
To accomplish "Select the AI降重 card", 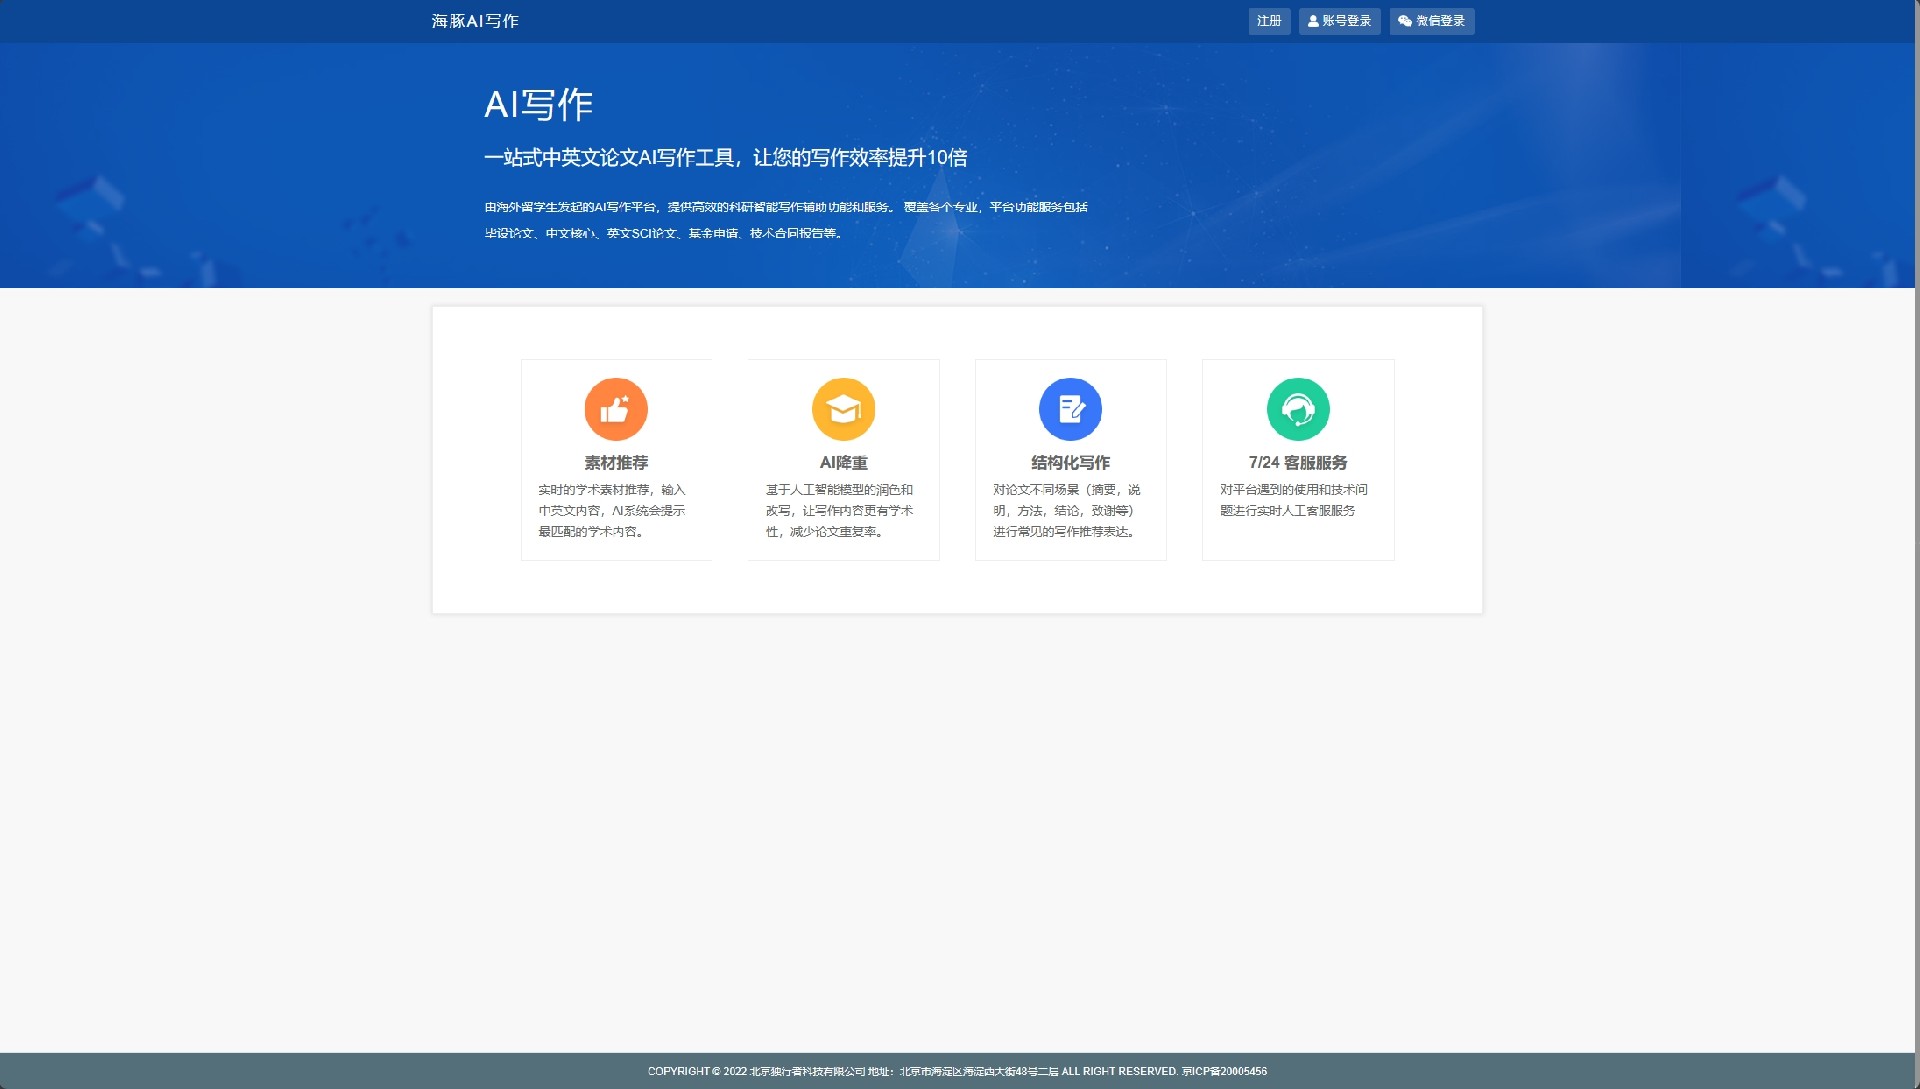I will (843, 460).
